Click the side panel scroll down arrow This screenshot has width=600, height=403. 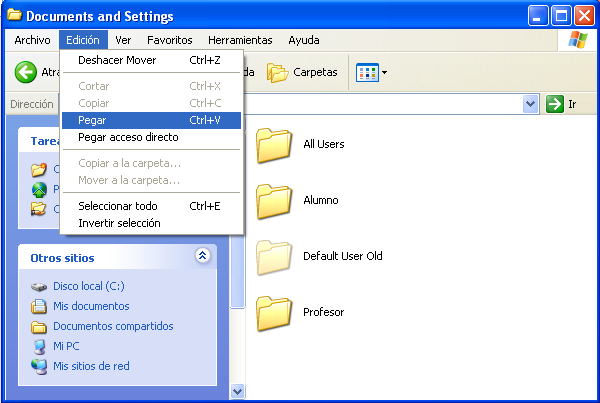point(238,391)
